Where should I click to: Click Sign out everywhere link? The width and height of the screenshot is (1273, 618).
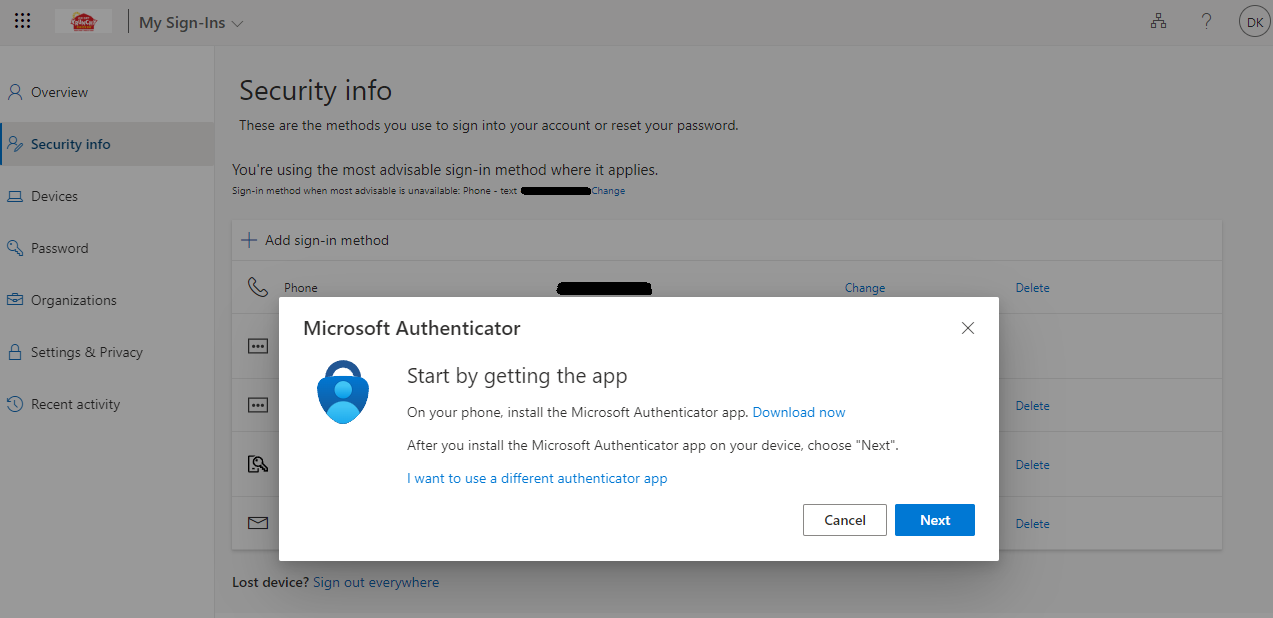pos(375,582)
